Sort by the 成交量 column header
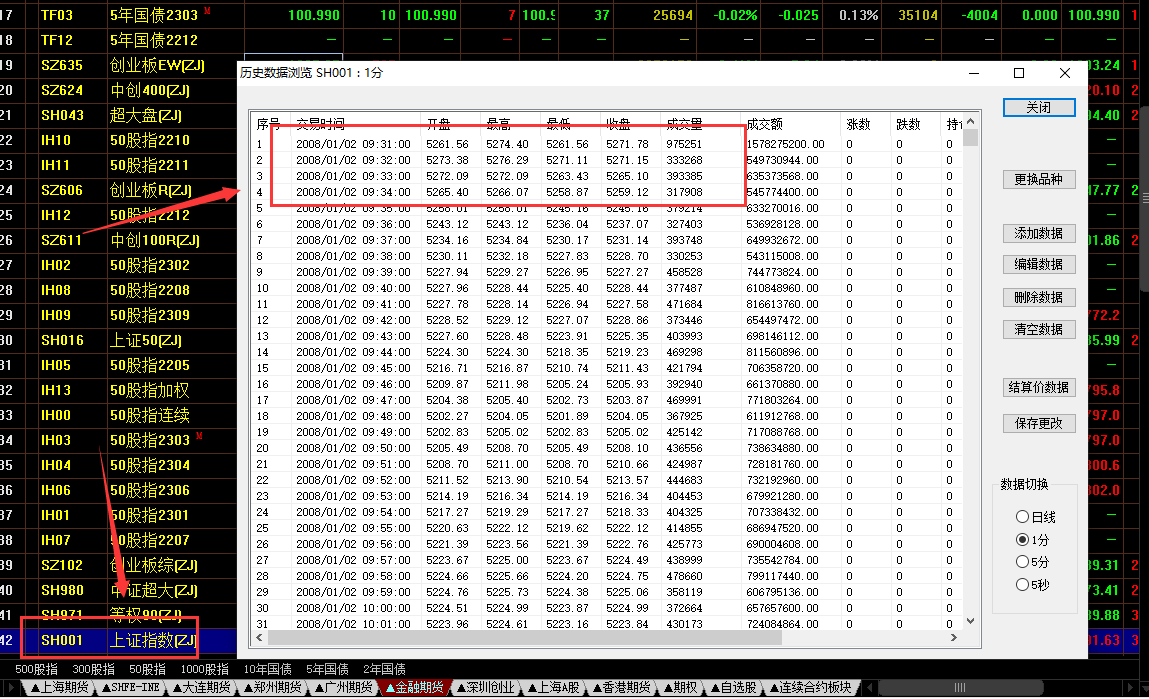The image size is (1149, 699). (x=684, y=125)
